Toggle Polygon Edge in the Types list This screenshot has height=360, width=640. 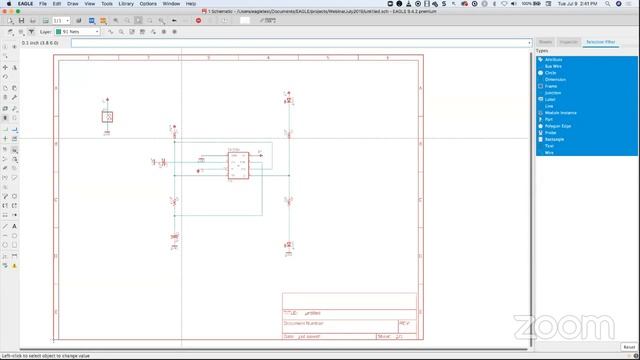pos(587,126)
